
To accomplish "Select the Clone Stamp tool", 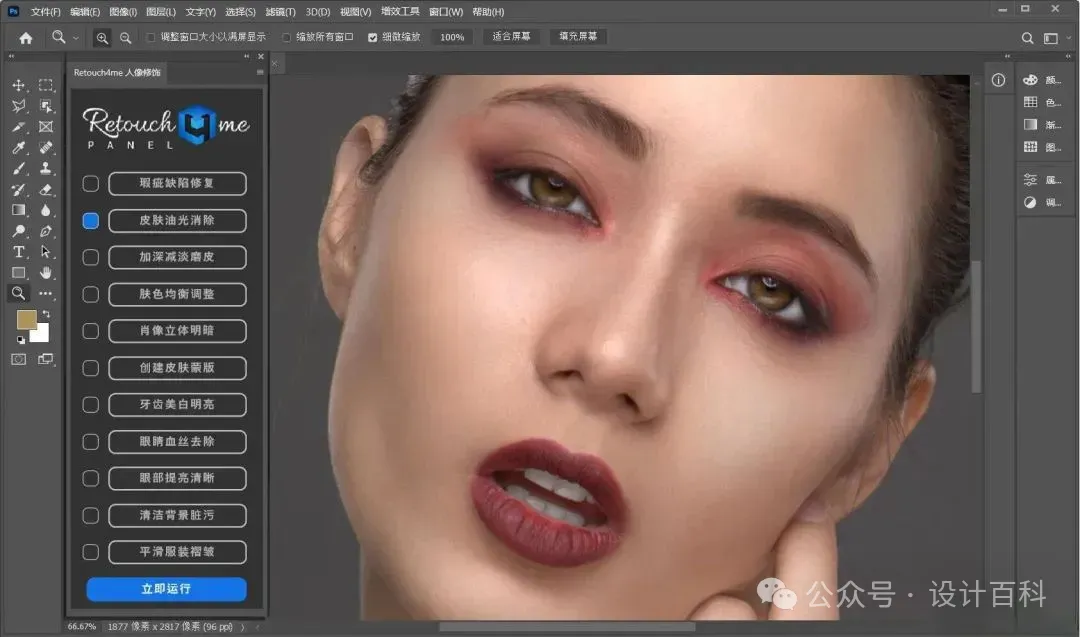I will point(45,168).
